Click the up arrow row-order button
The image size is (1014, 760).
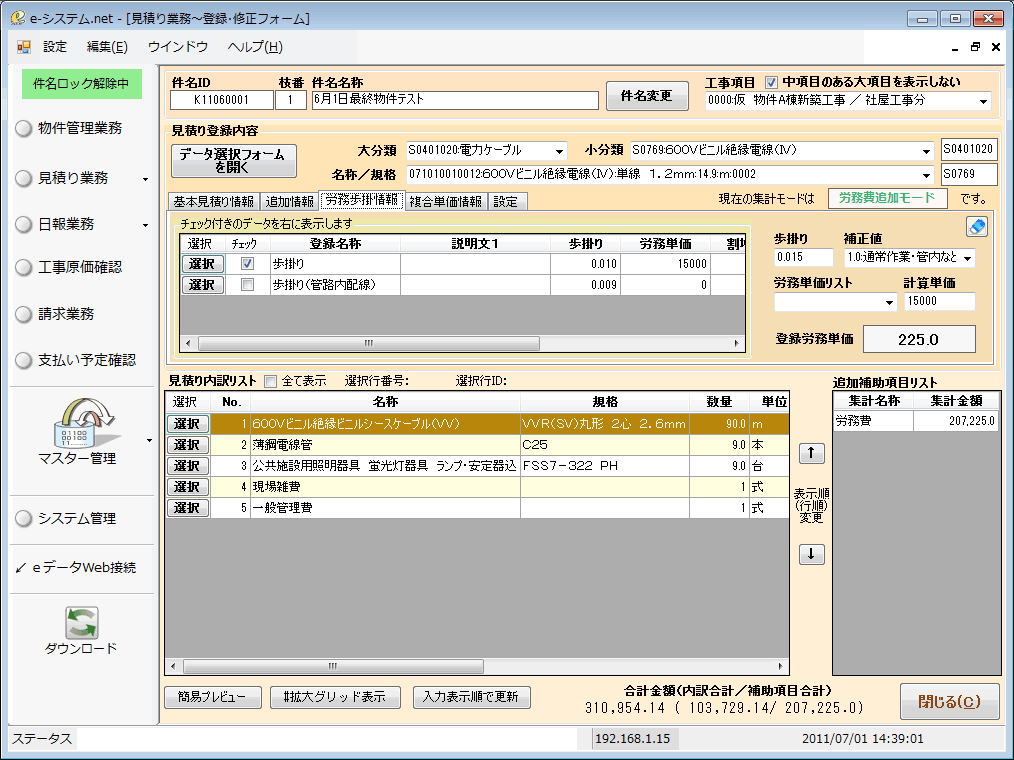click(812, 453)
